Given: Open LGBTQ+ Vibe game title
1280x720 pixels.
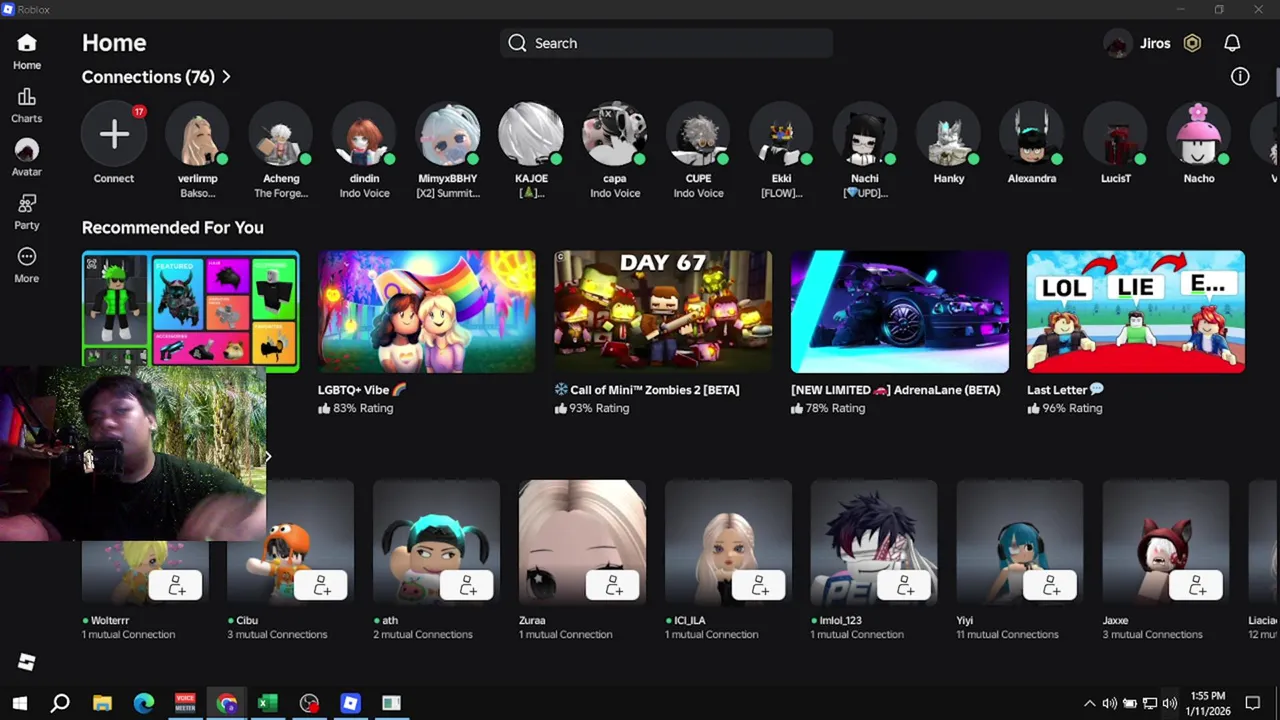Looking at the screenshot, I should click(x=362, y=390).
